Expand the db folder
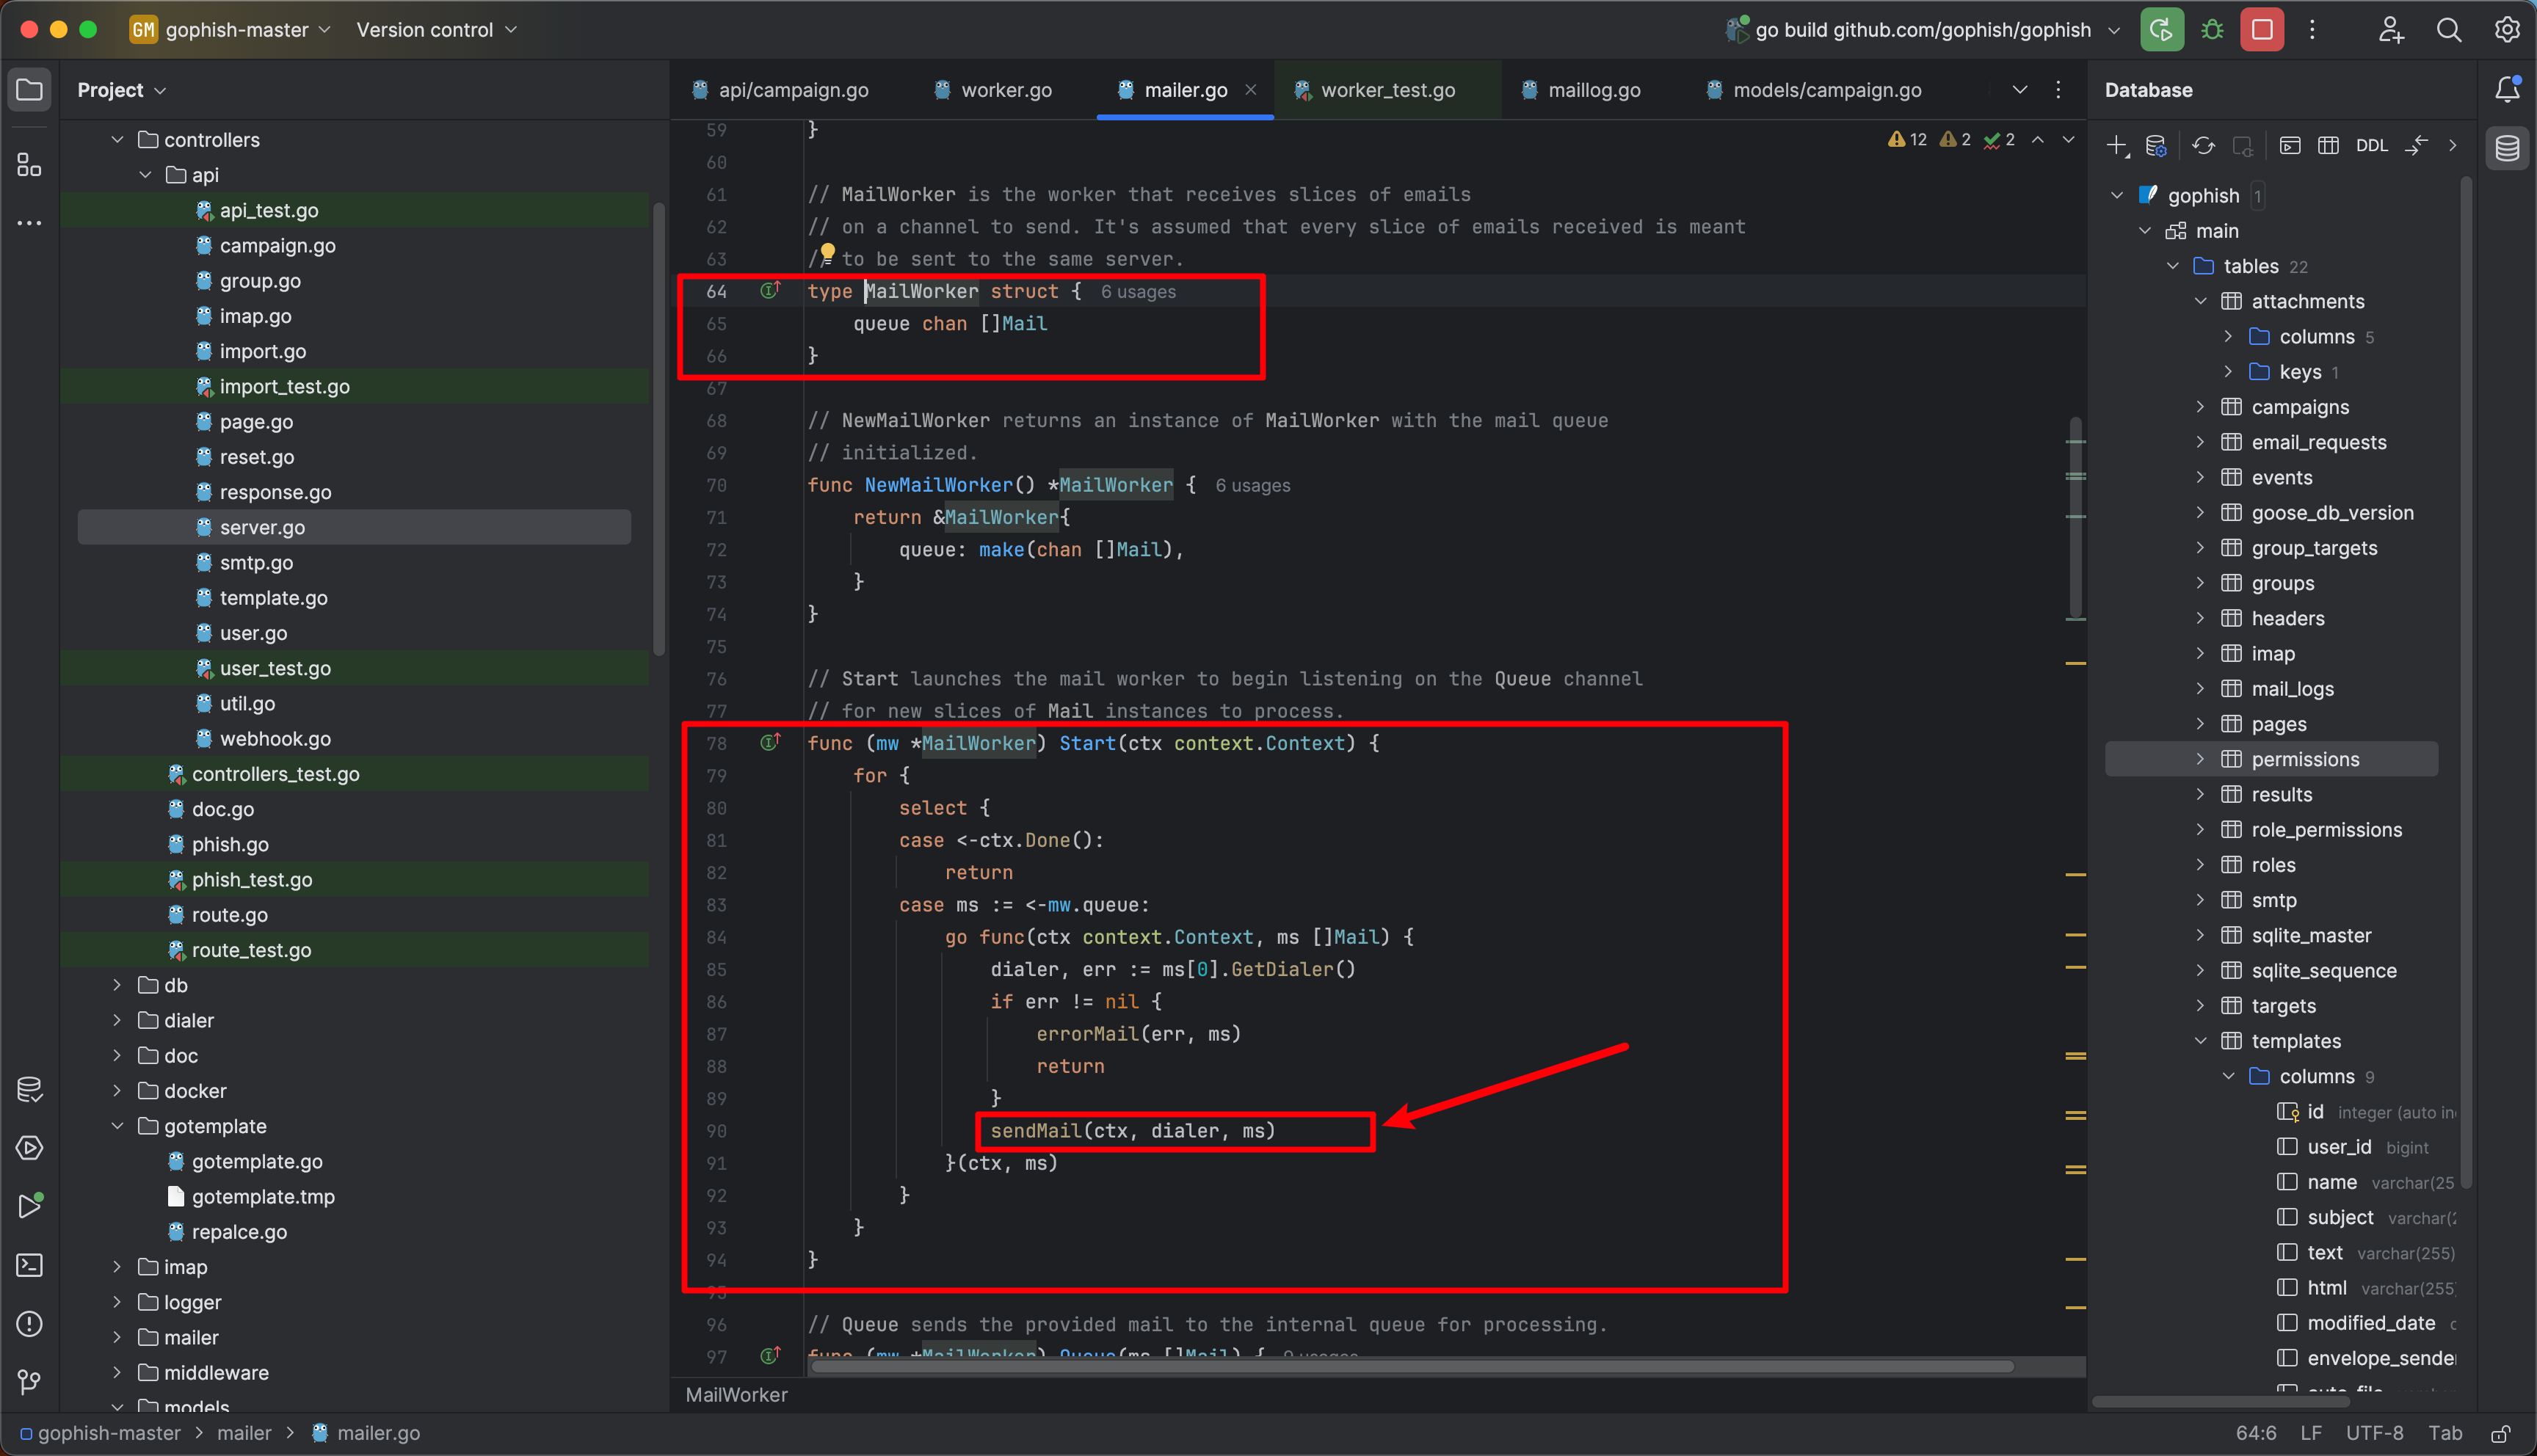This screenshot has width=2537, height=1456. point(117,985)
